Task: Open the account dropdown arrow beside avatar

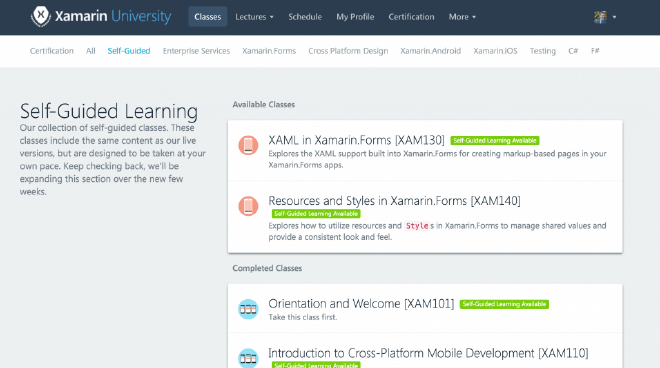Action: coord(615,17)
